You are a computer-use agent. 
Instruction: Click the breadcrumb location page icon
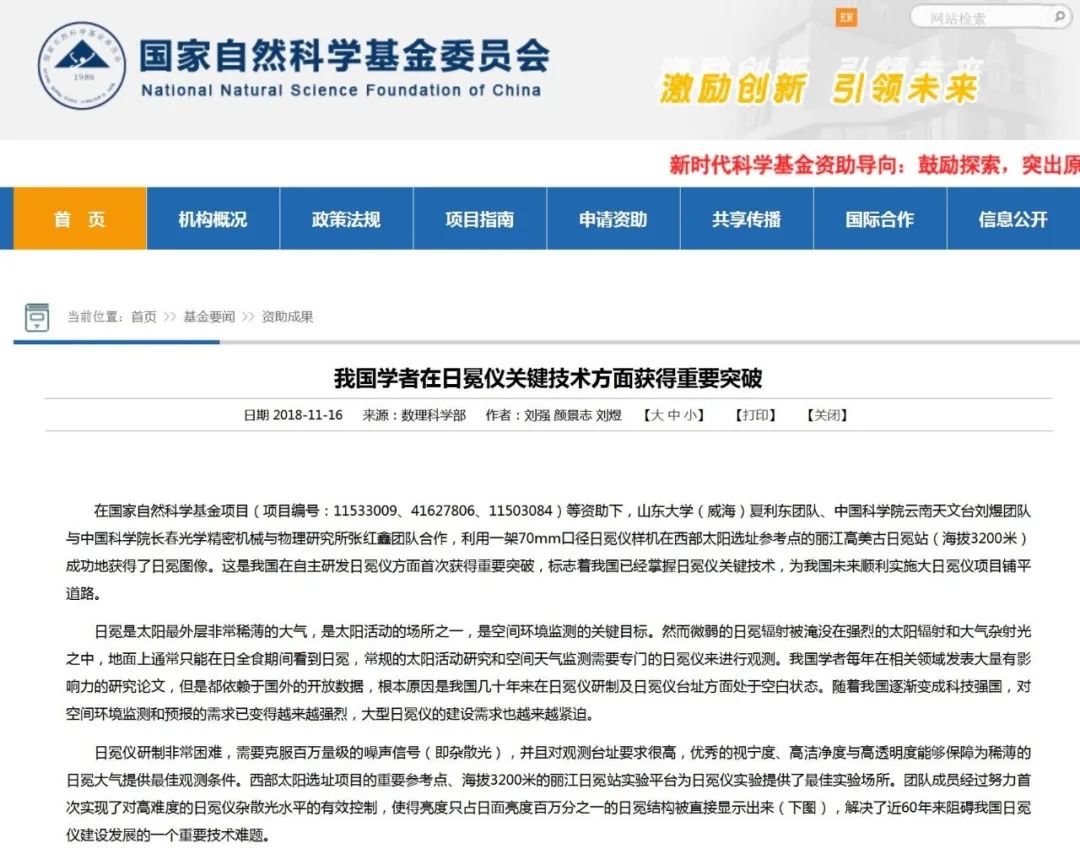[x=37, y=317]
